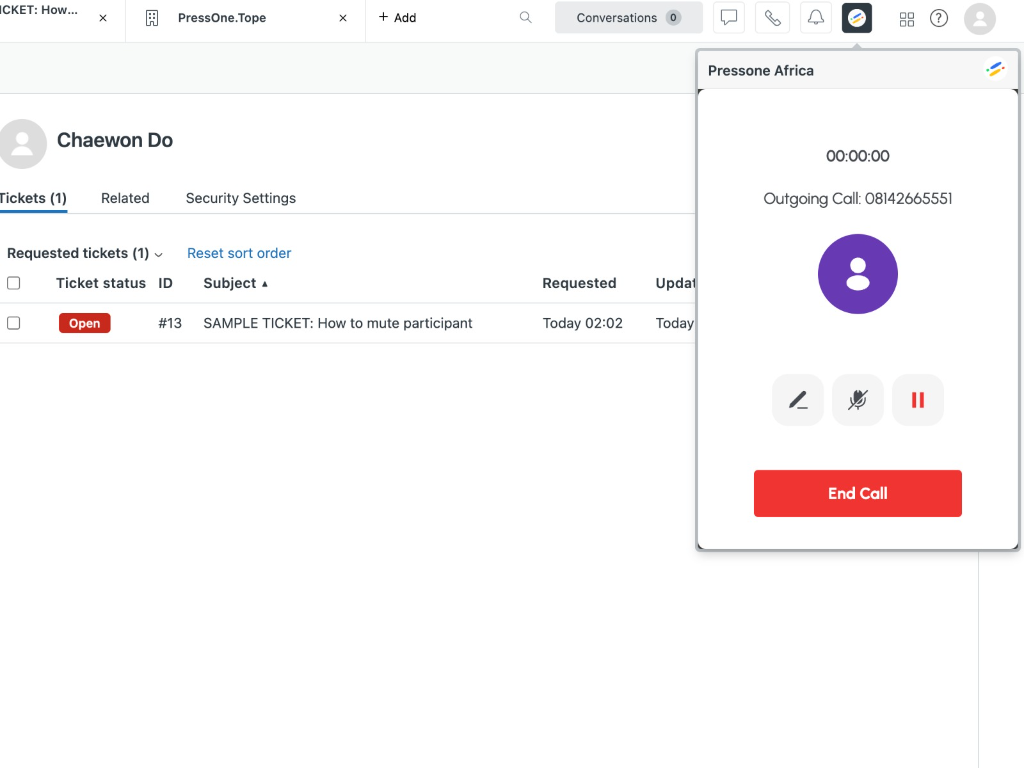This screenshot has width=1024, height=768.
Task: Check the select-all tickets checkbox in header
Action: tap(14, 283)
